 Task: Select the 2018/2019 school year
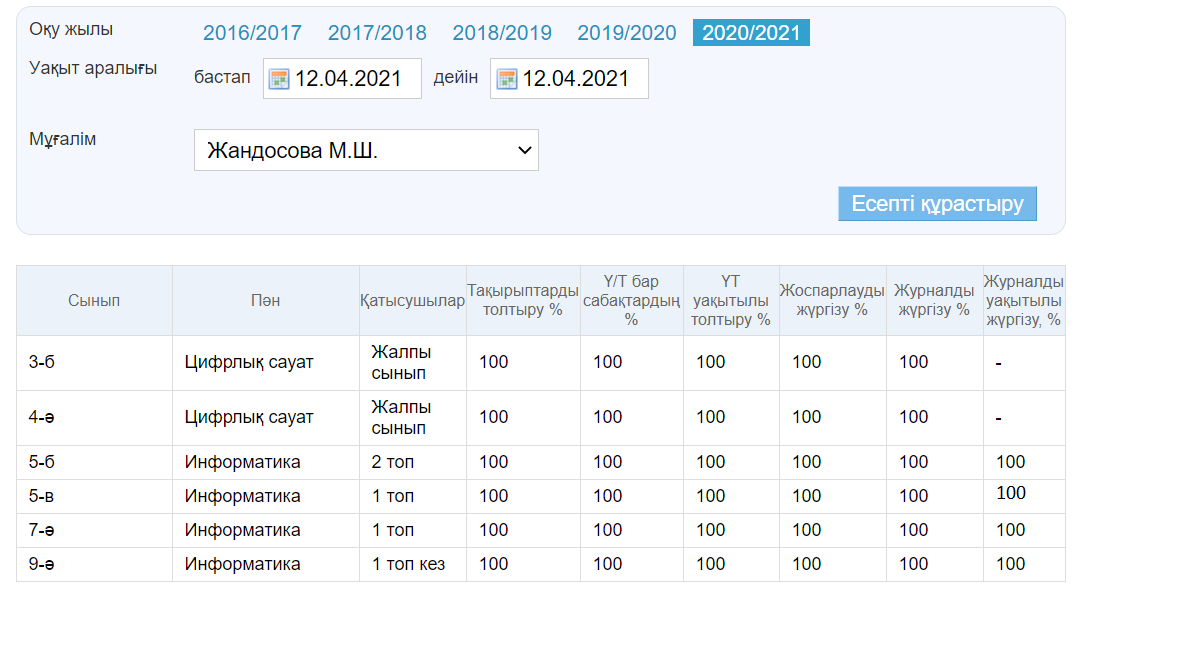tap(502, 33)
